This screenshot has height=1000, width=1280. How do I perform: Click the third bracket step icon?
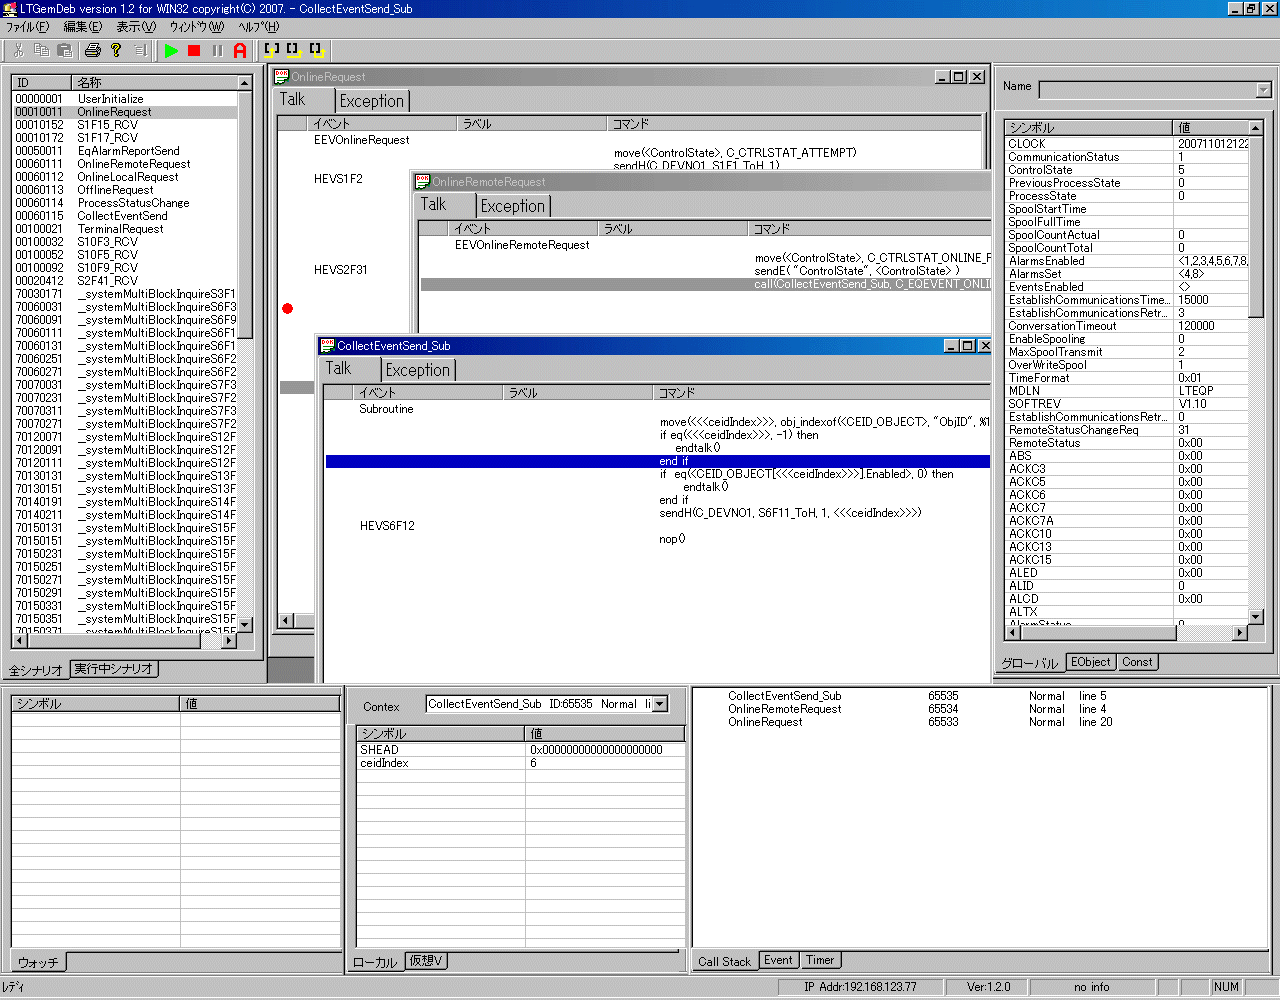316,50
